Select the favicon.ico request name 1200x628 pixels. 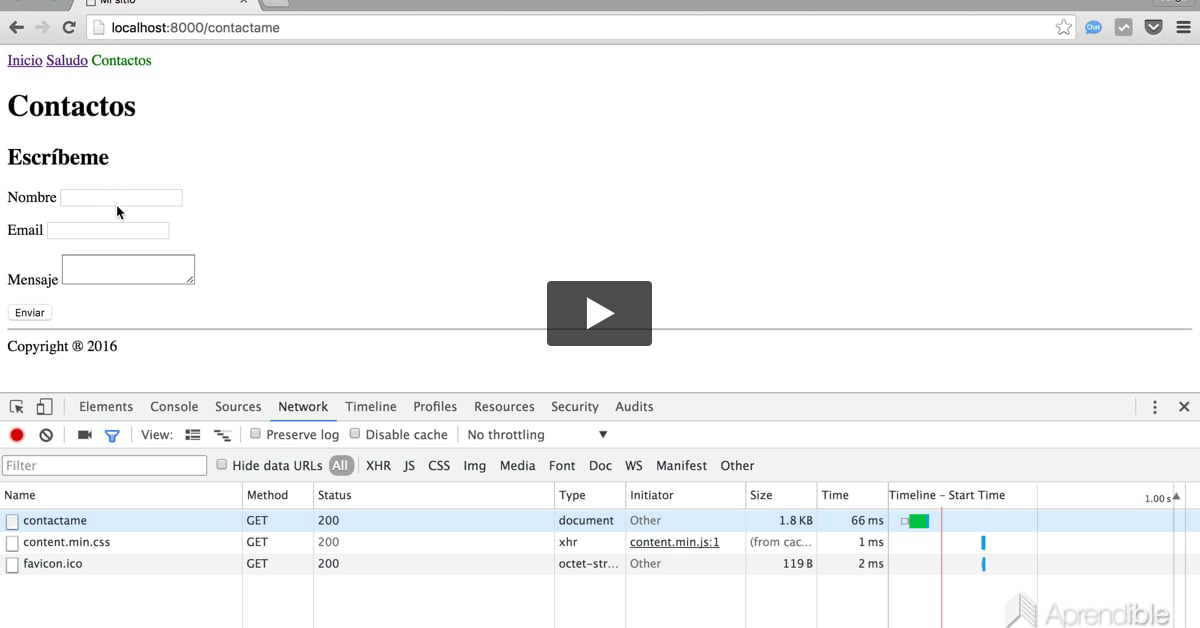point(53,564)
